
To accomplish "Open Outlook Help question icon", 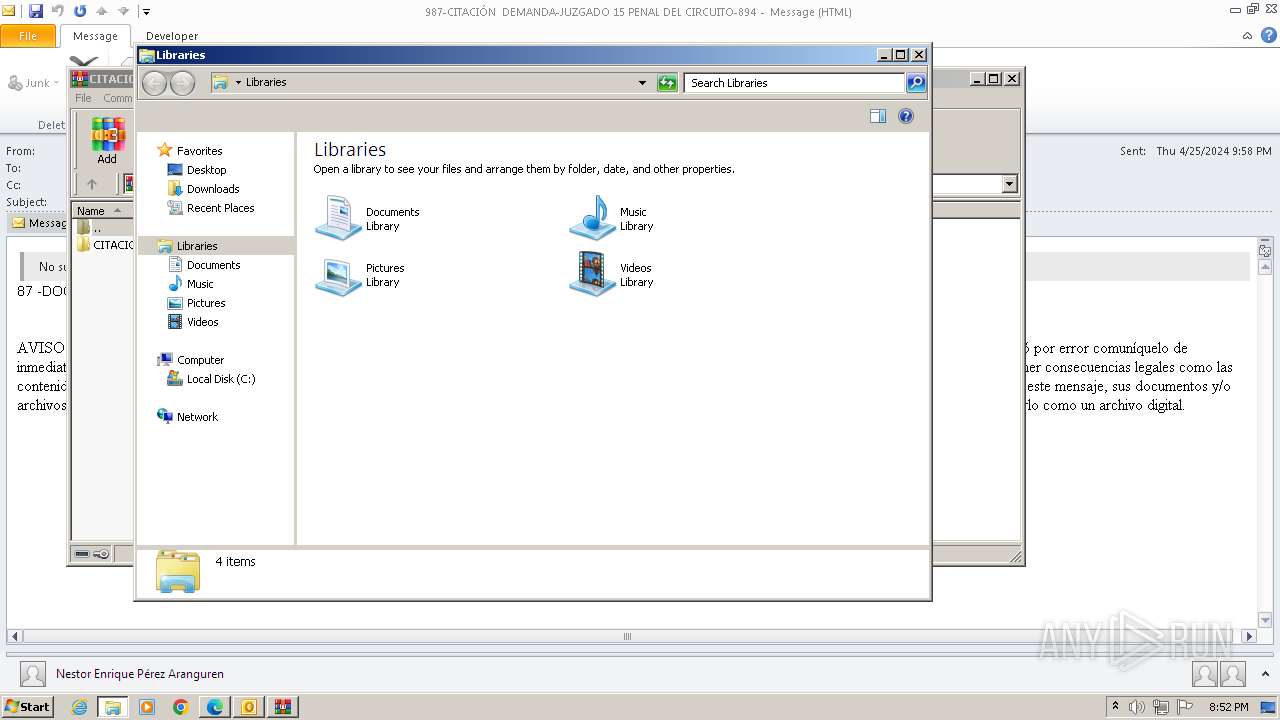I will pyautogui.click(x=1268, y=36).
